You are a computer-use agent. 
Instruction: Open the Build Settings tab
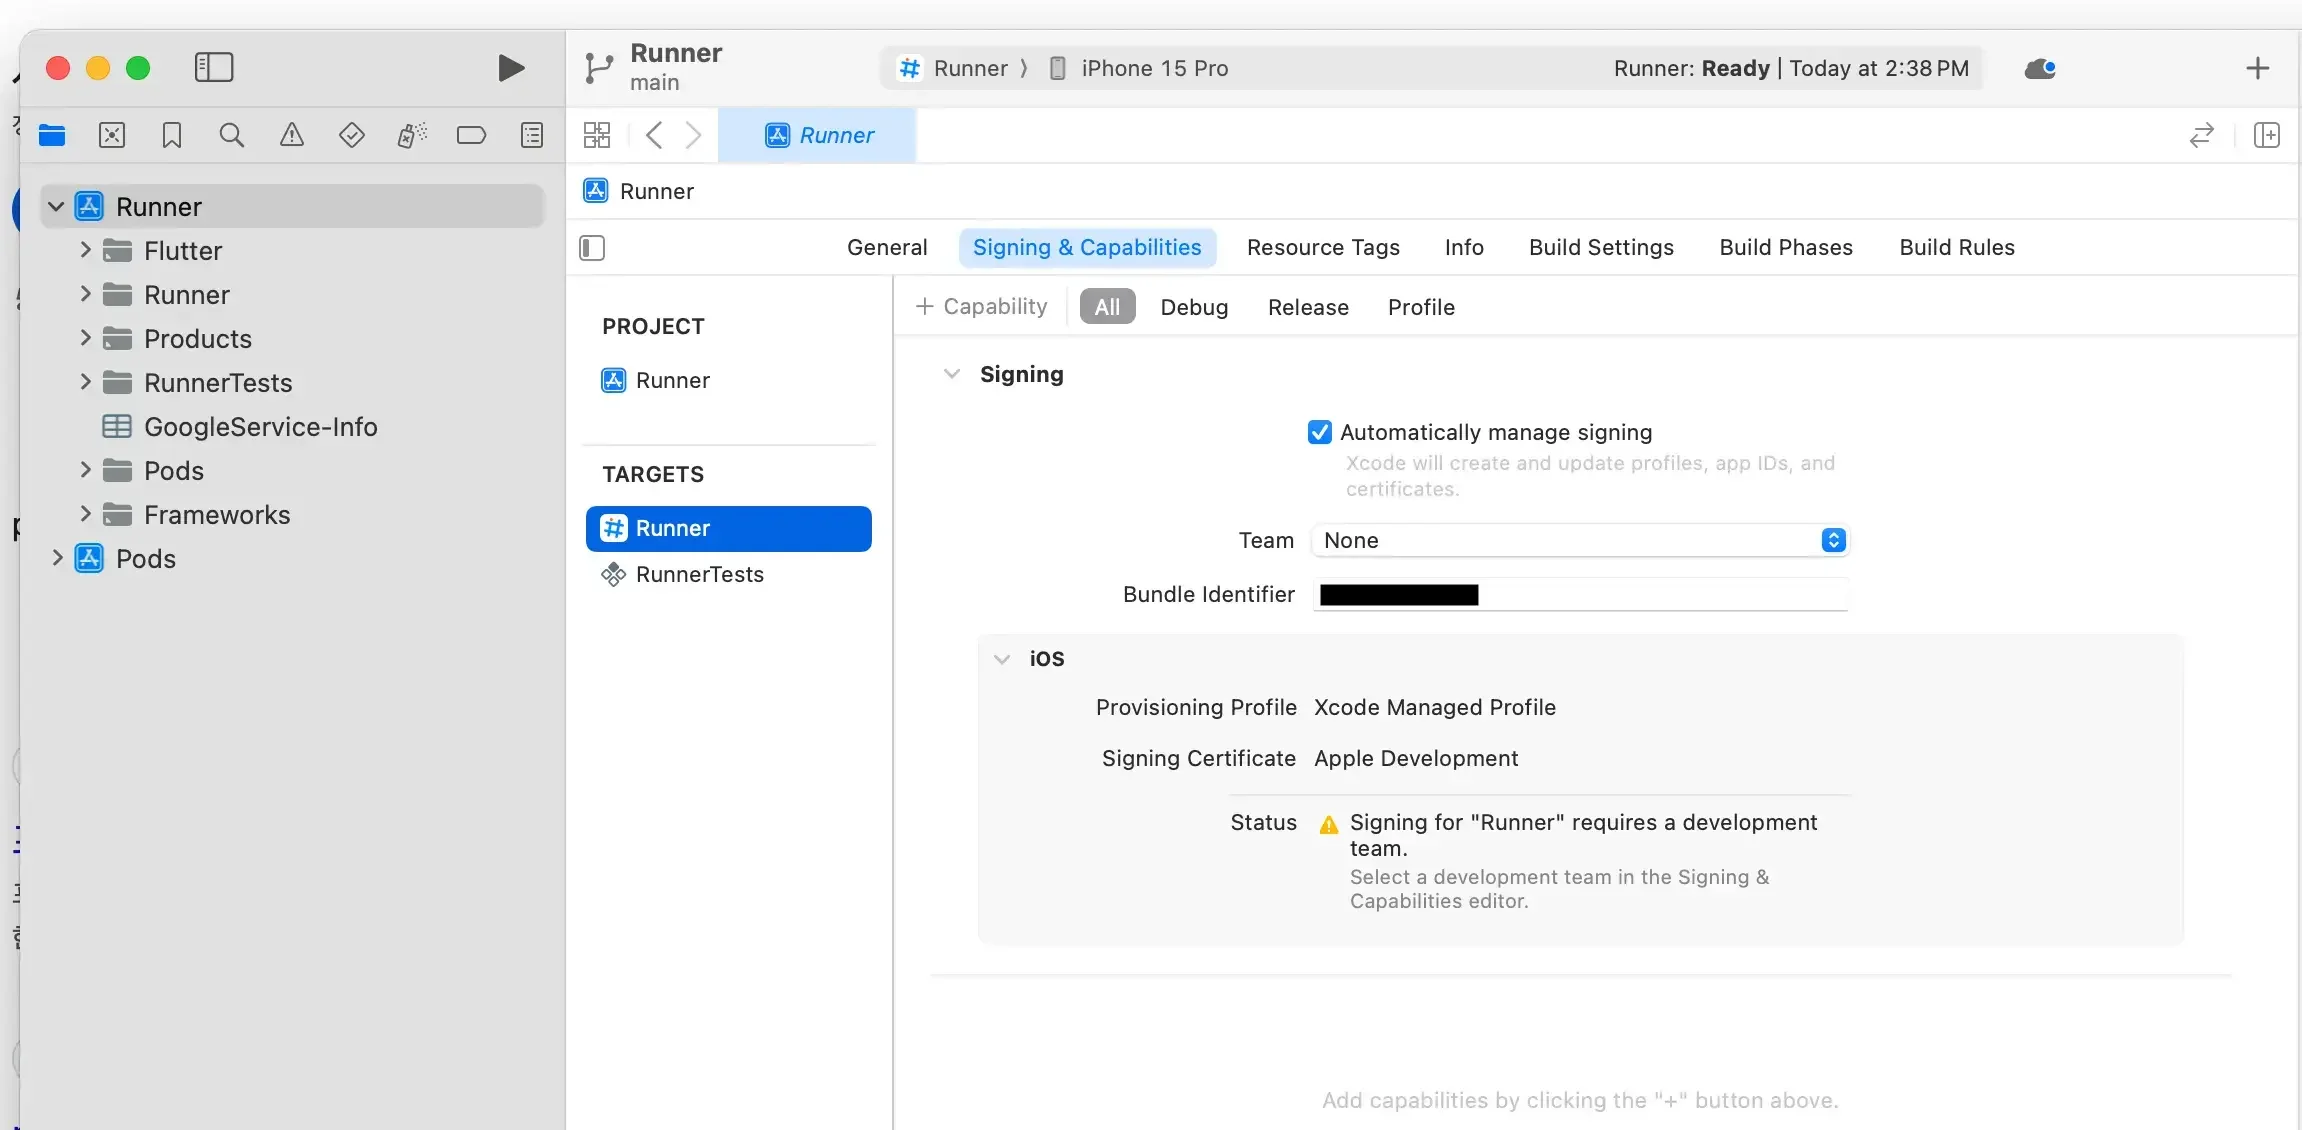coord(1601,248)
